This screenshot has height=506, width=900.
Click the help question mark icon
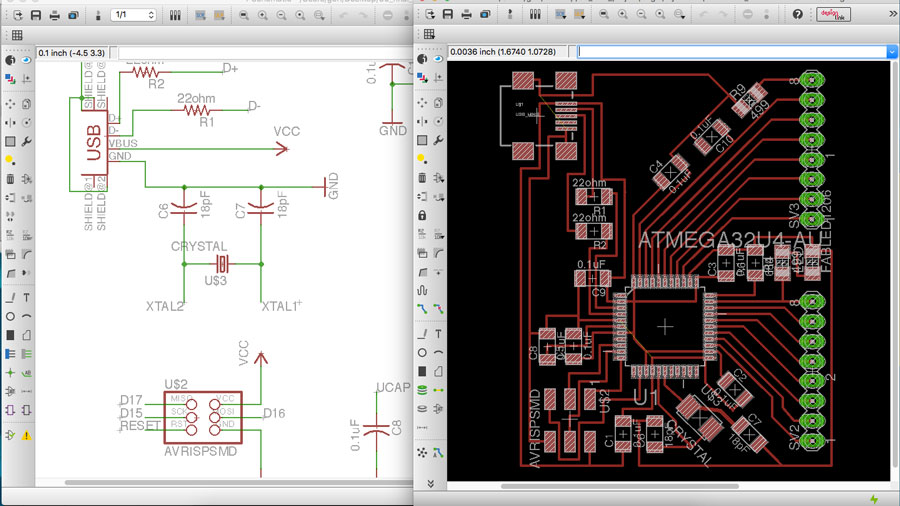click(797, 15)
